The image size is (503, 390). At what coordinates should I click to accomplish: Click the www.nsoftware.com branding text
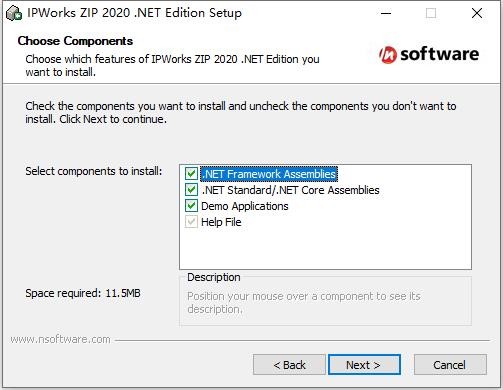pos(60,339)
